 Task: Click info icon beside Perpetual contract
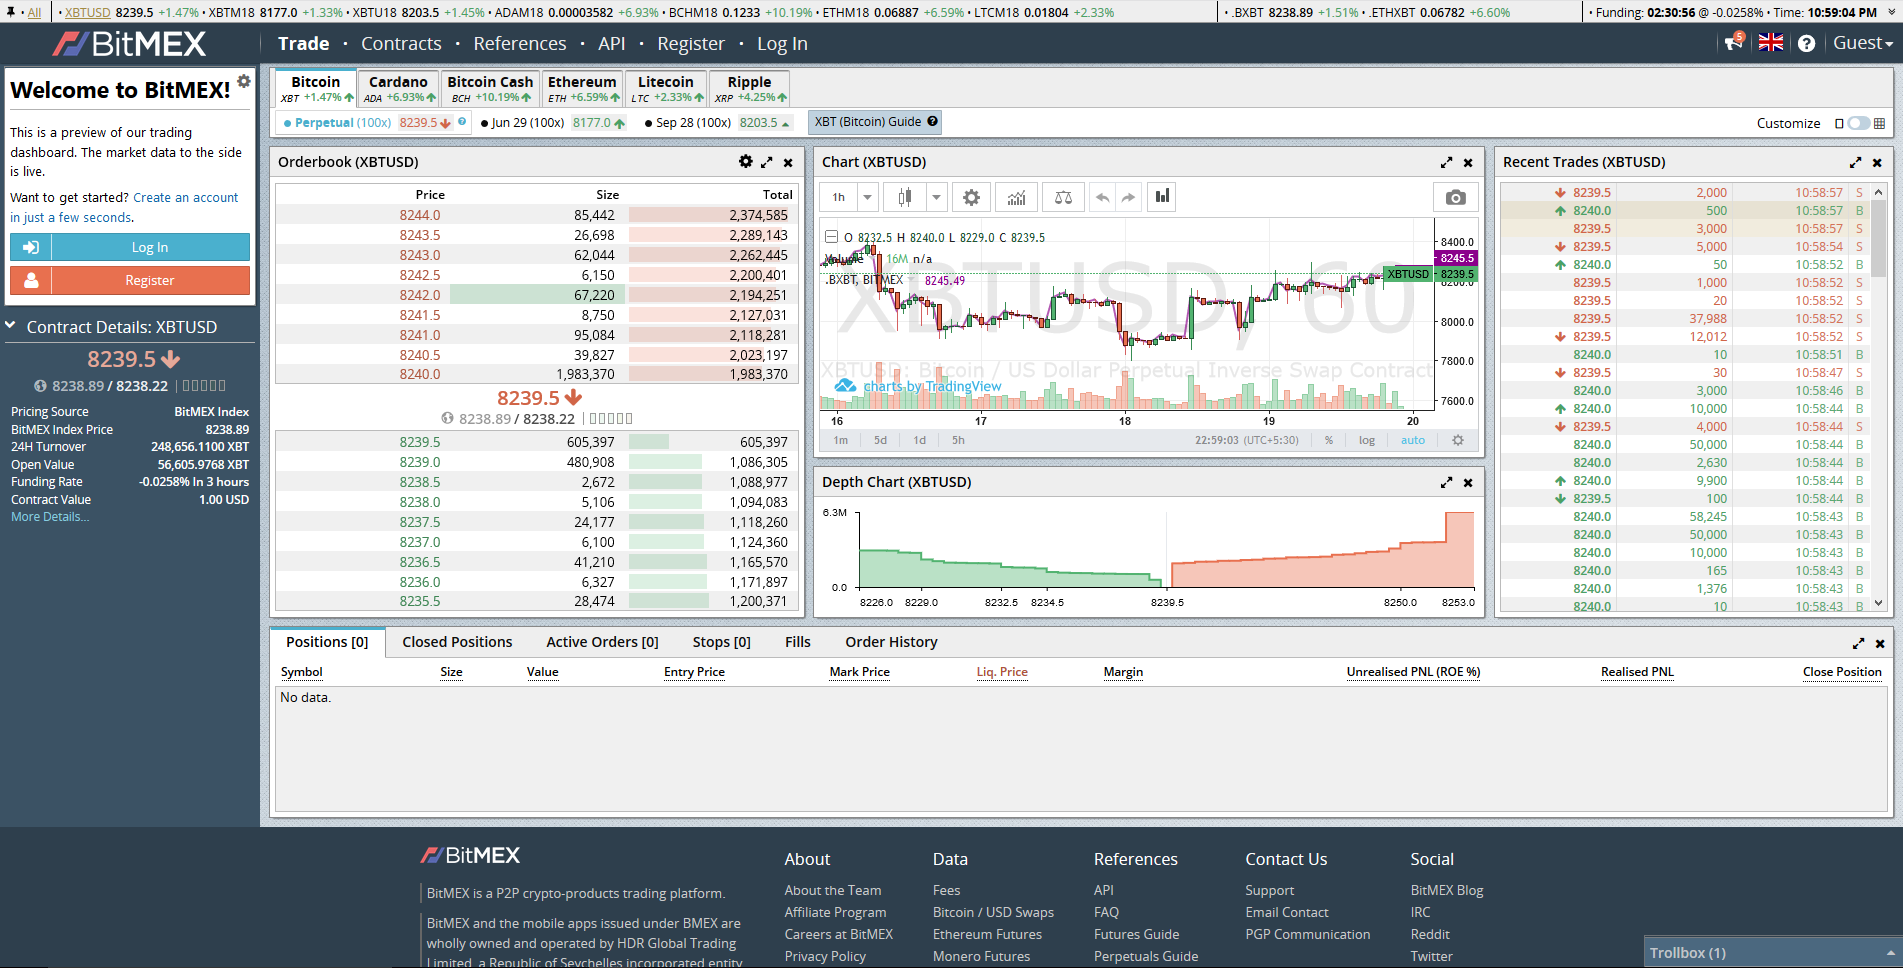462,121
